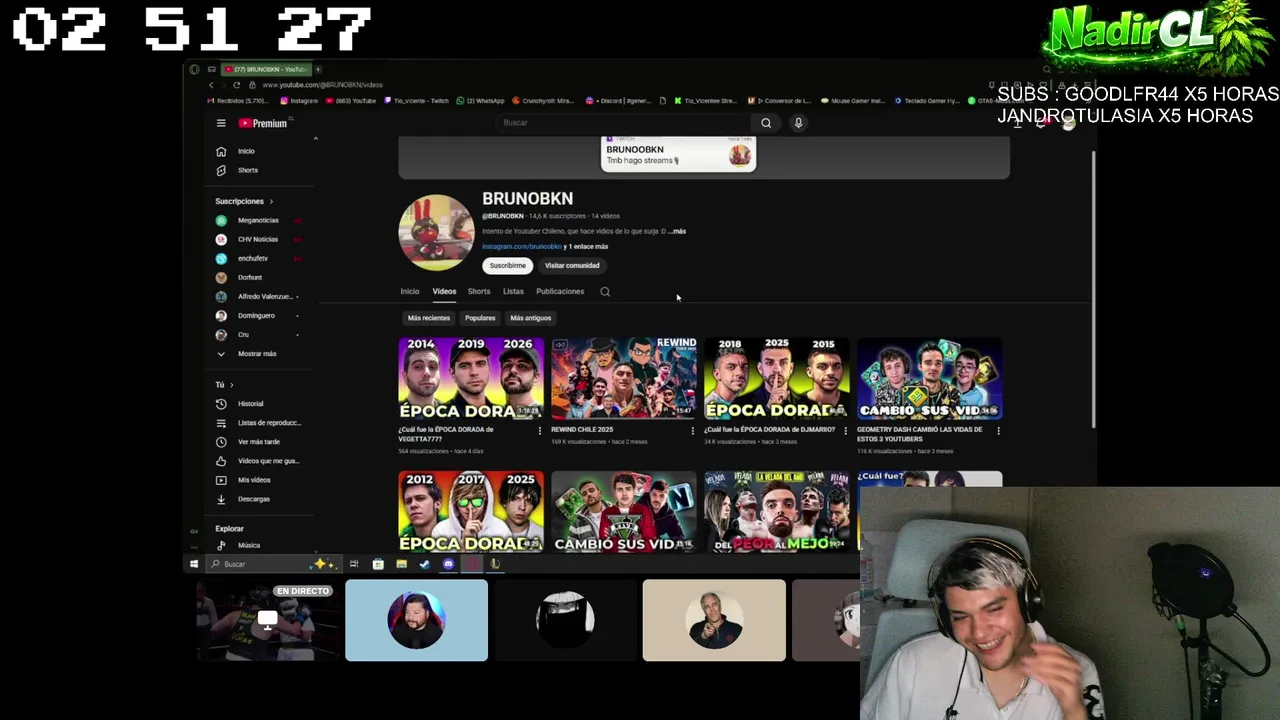The width and height of the screenshot is (1280, 720).
Task: Switch to channel Listas tab
Action: point(513,292)
